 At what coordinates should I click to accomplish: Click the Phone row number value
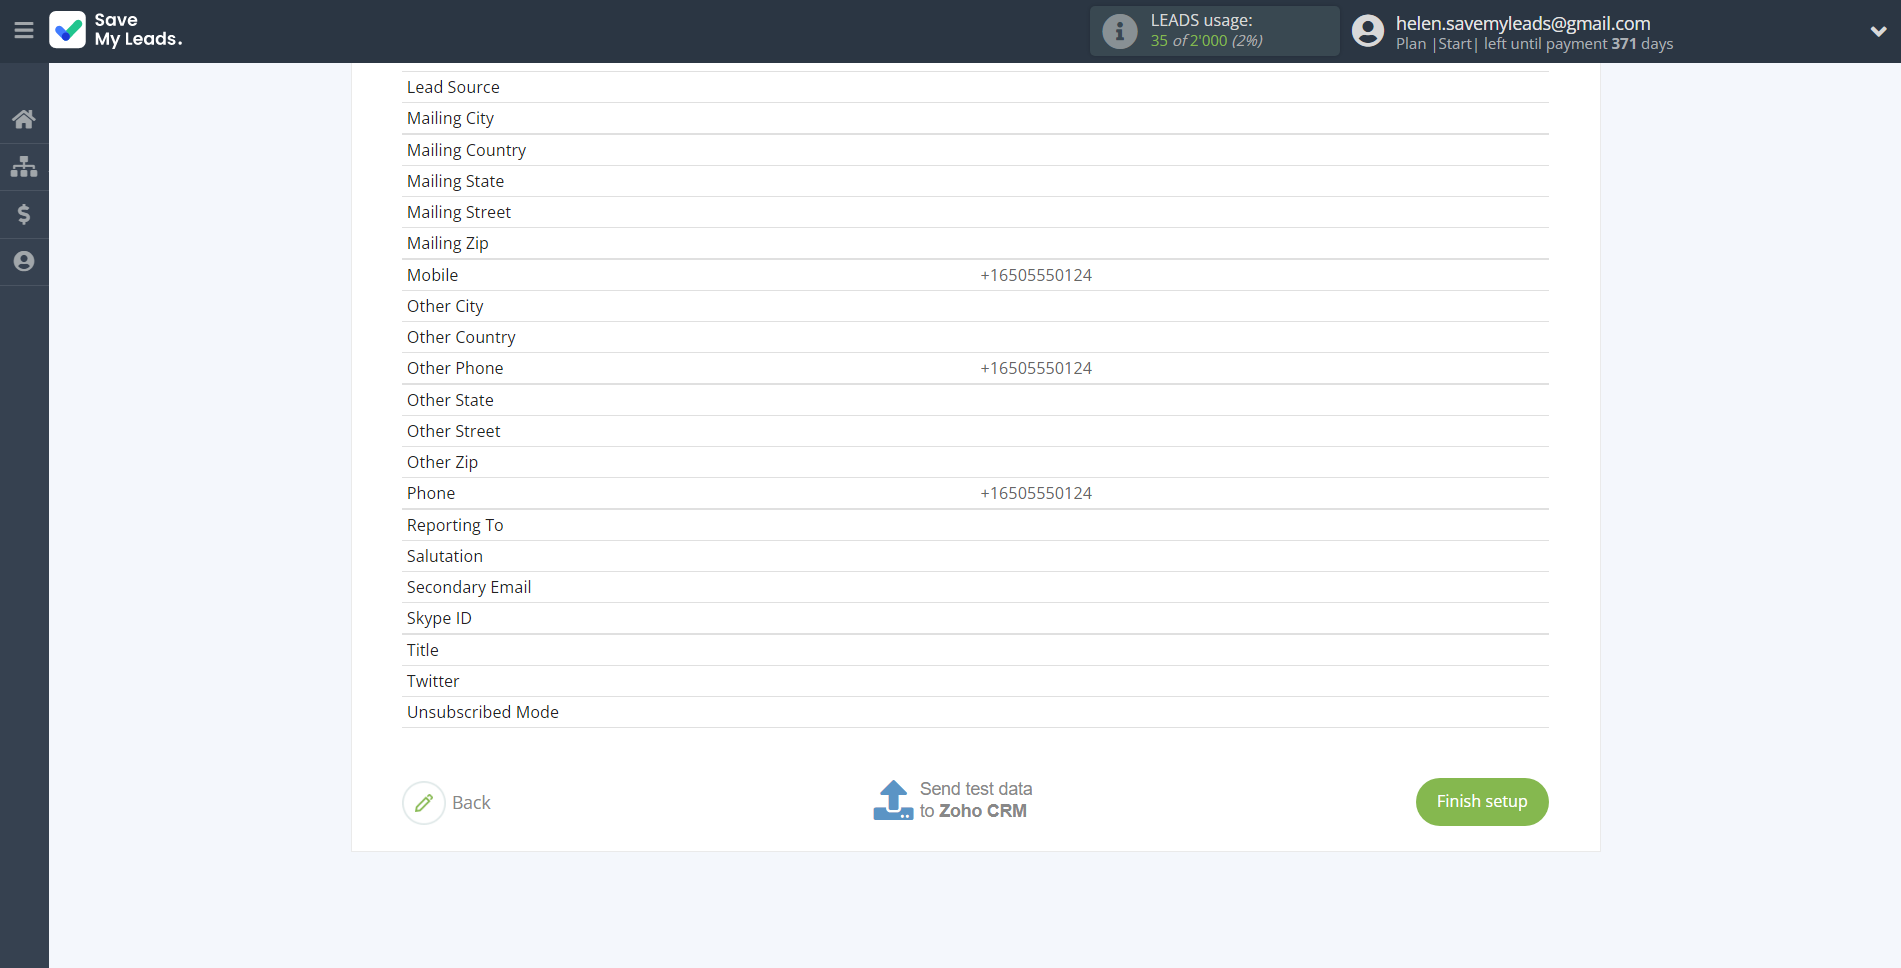1036,493
